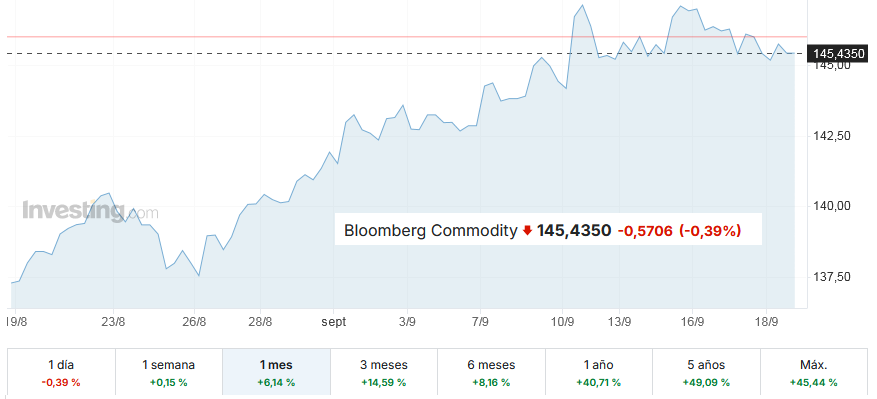Click the 145,4350 current price label
Viewport: 877px width, 399px height.
(x=838, y=54)
